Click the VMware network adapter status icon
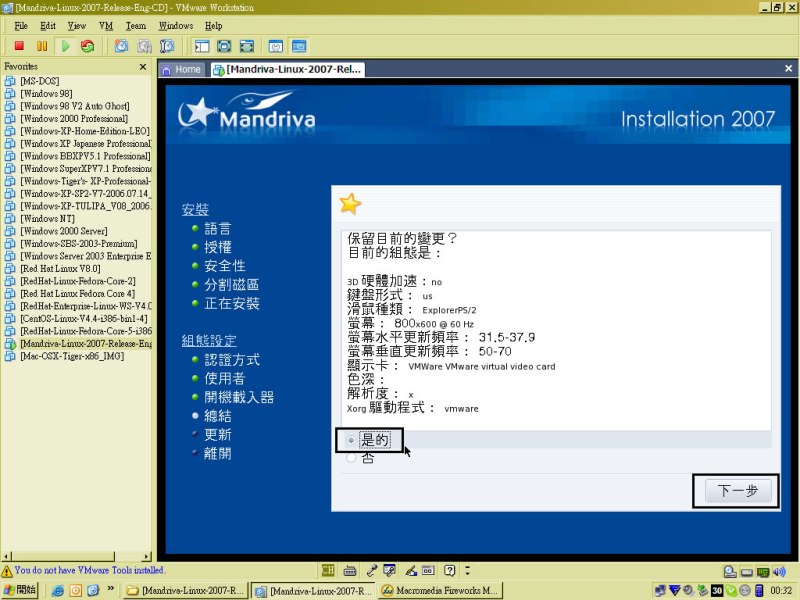The image size is (800, 600). [x=763, y=571]
